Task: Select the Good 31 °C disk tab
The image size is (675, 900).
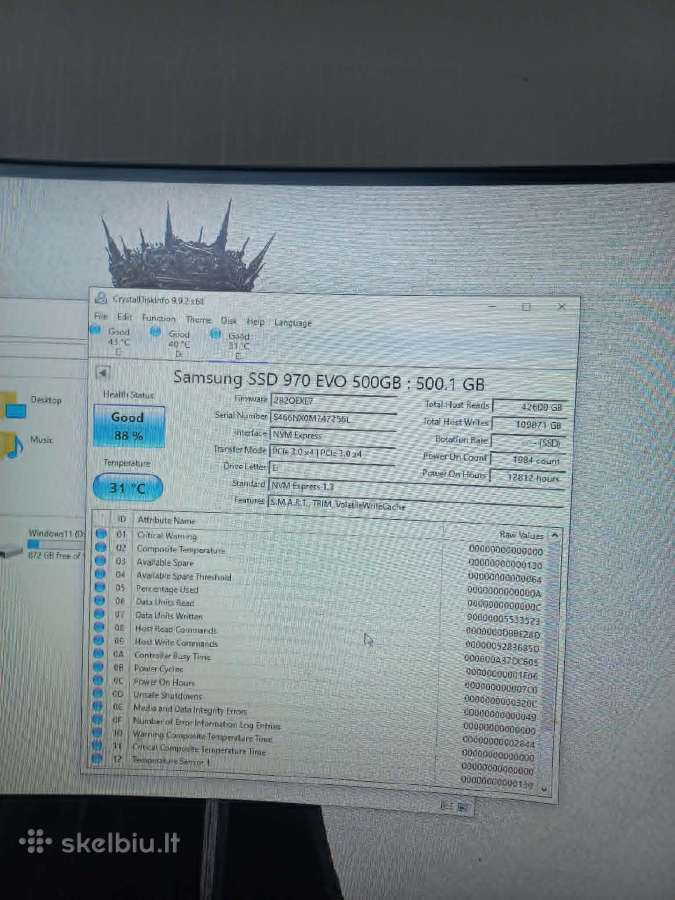Action: coord(232,345)
